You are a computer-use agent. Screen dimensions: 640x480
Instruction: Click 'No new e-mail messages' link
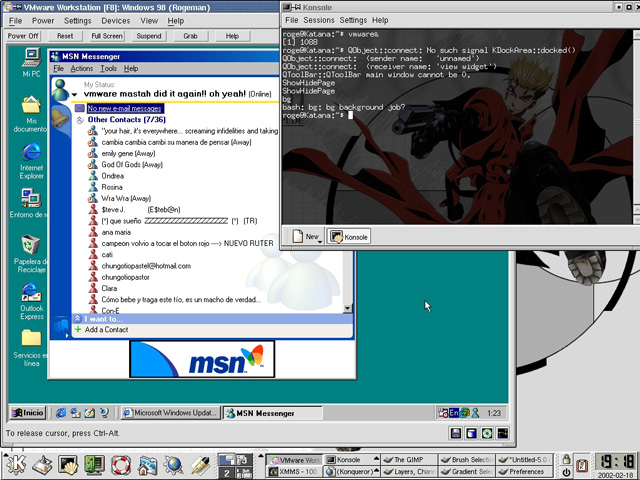pos(124,109)
